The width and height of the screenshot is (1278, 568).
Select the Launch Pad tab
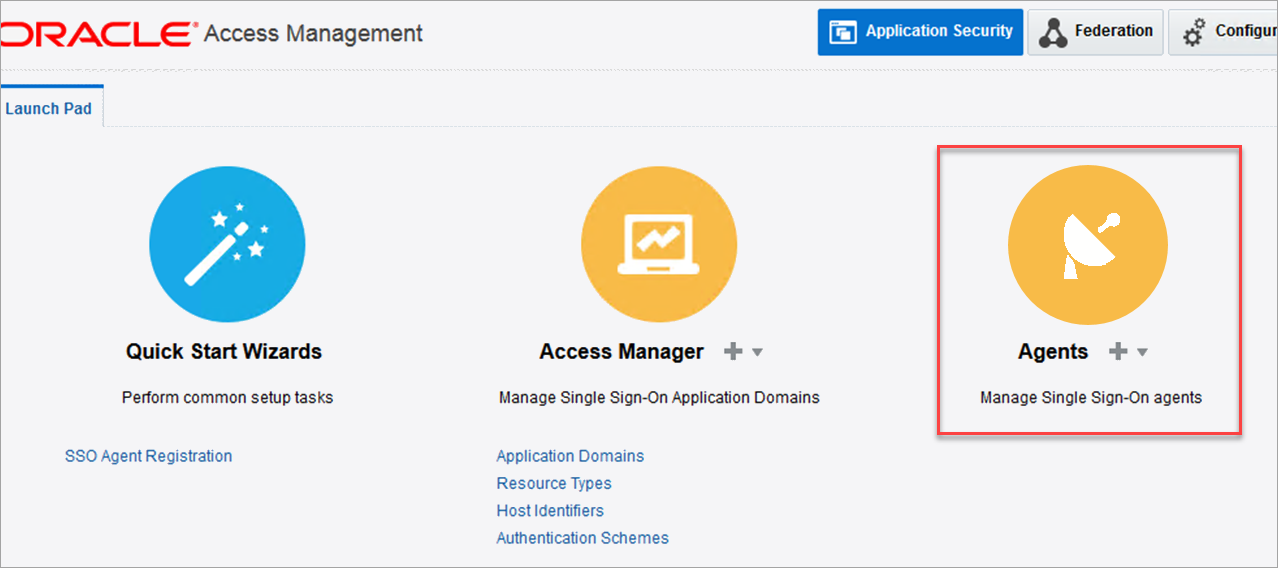point(49,108)
